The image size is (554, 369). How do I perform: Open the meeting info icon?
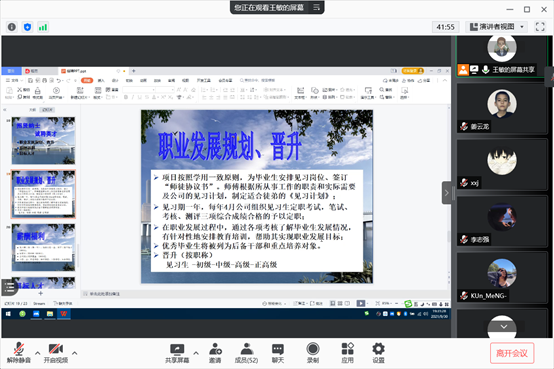(12, 27)
